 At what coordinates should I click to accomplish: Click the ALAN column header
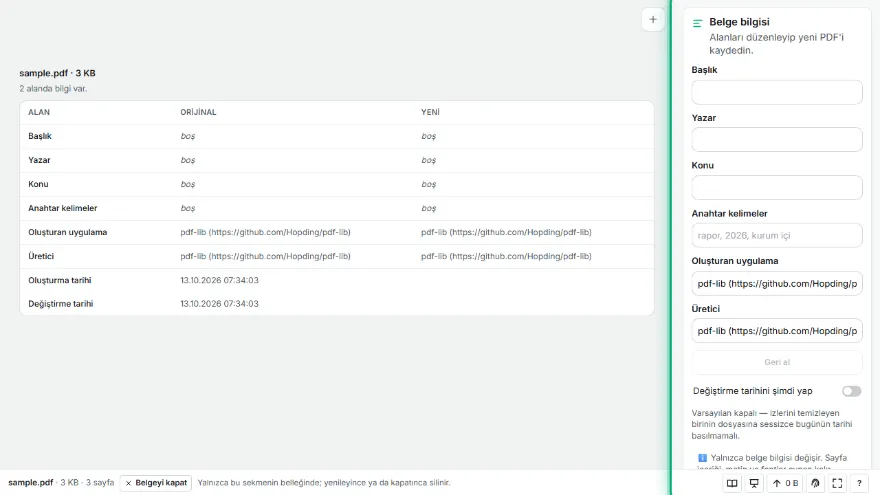click(39, 112)
